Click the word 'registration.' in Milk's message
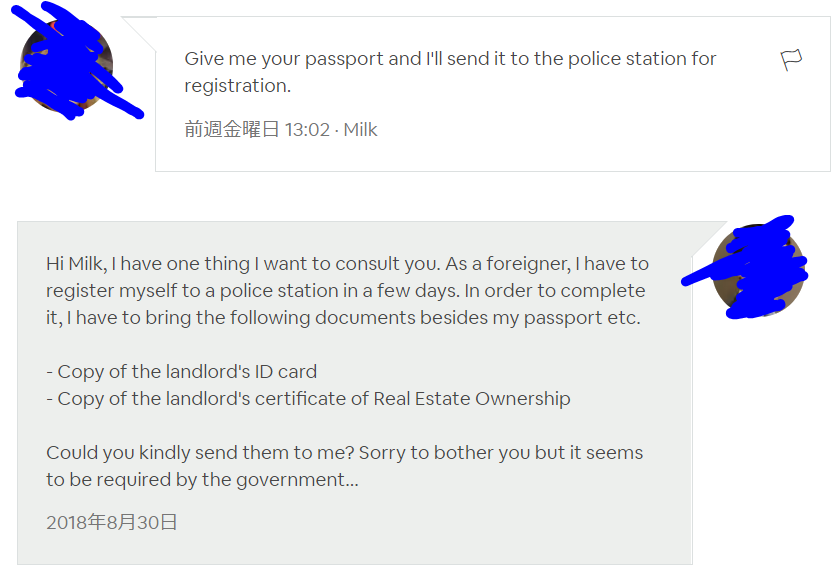This screenshot has height=568, width=835. tap(238, 86)
